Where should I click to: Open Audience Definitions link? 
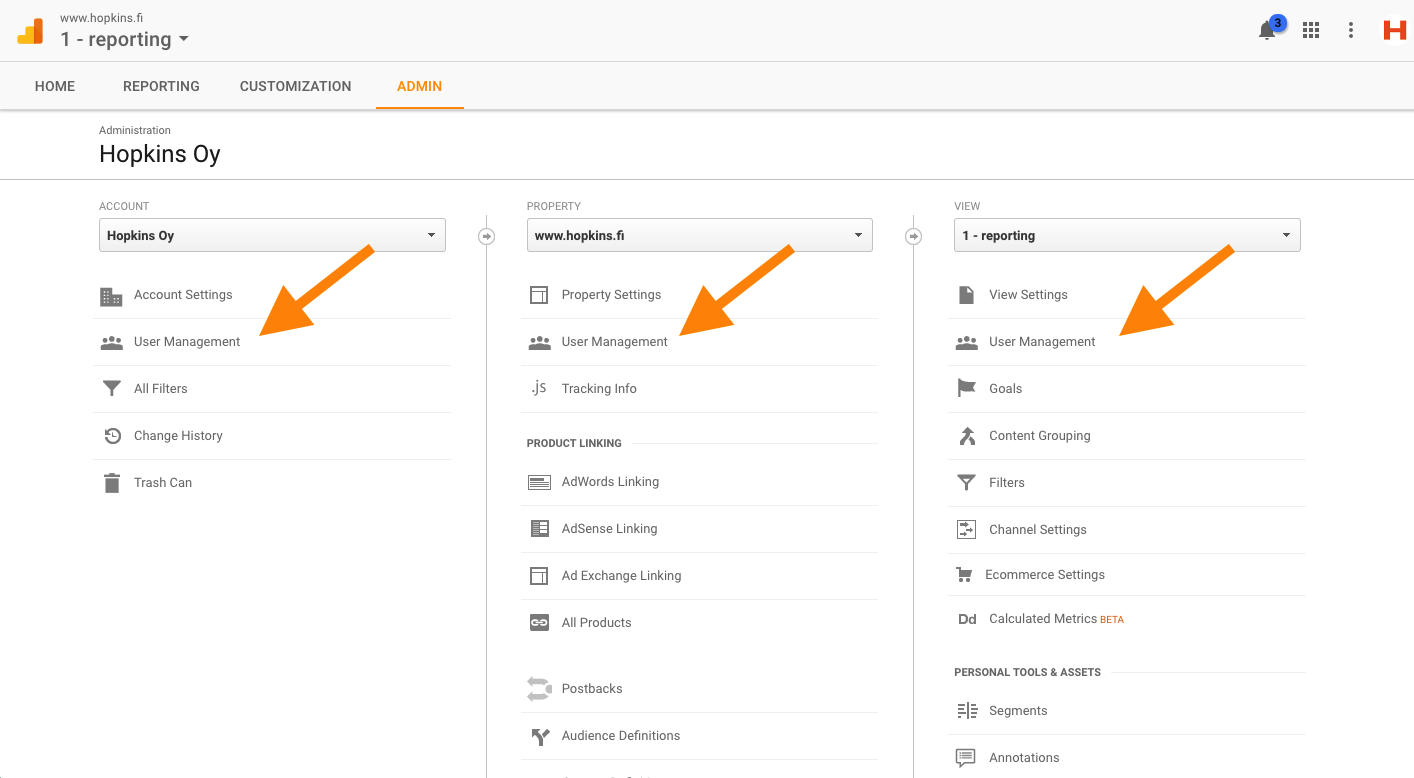tap(621, 736)
